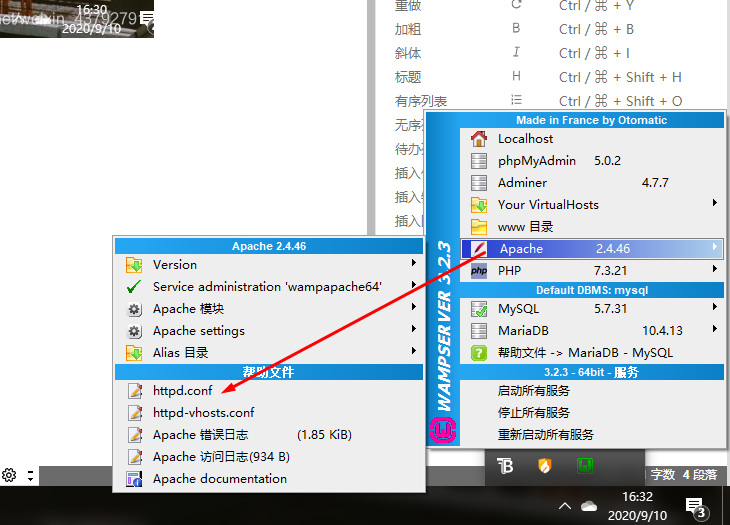Click the Apache 访问日志 file icon
This screenshot has width=730, height=525.
coord(135,457)
